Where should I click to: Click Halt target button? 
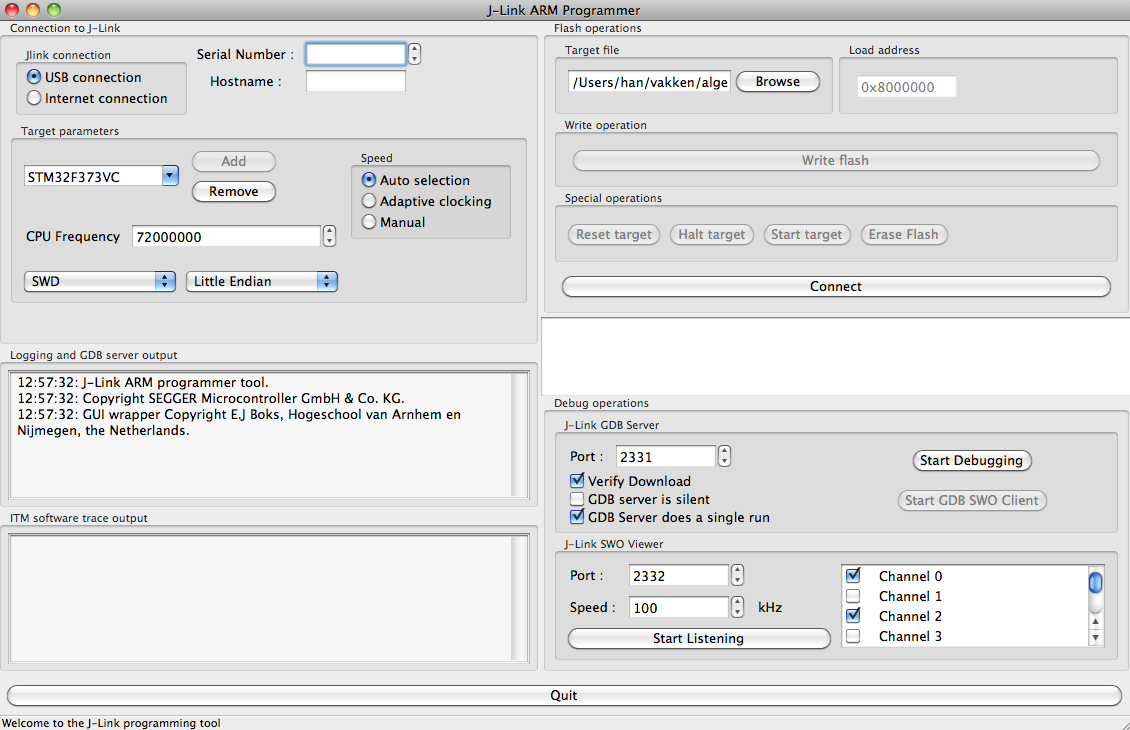[711, 234]
